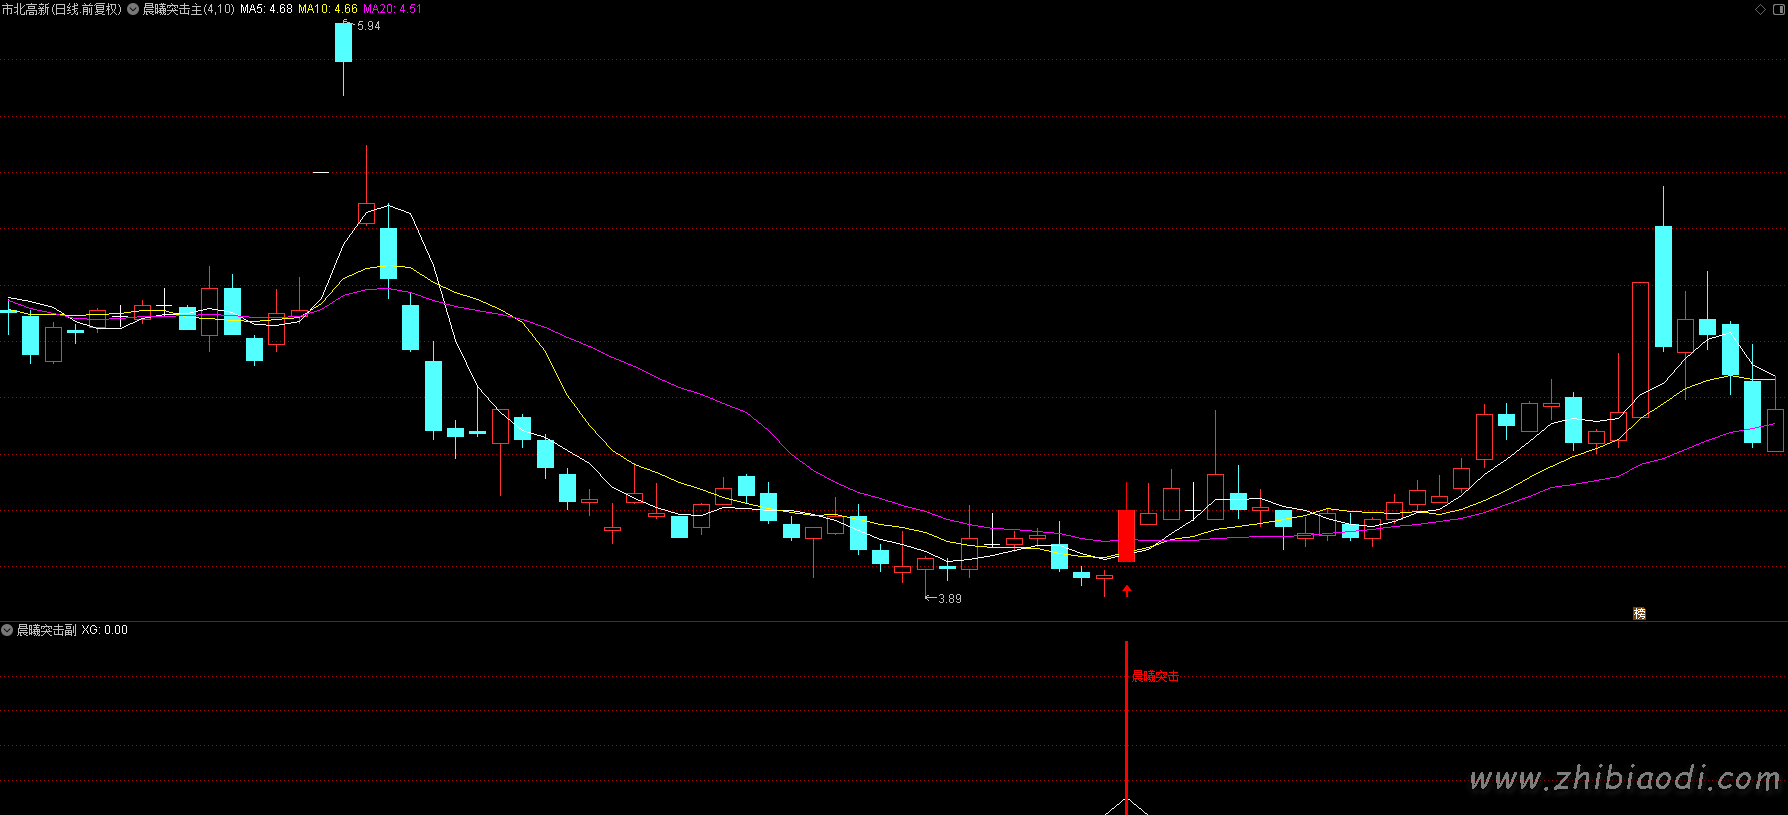The height and width of the screenshot is (815, 1788).
Task: Click the diamond icon in the chart corner
Action: coord(1761,9)
